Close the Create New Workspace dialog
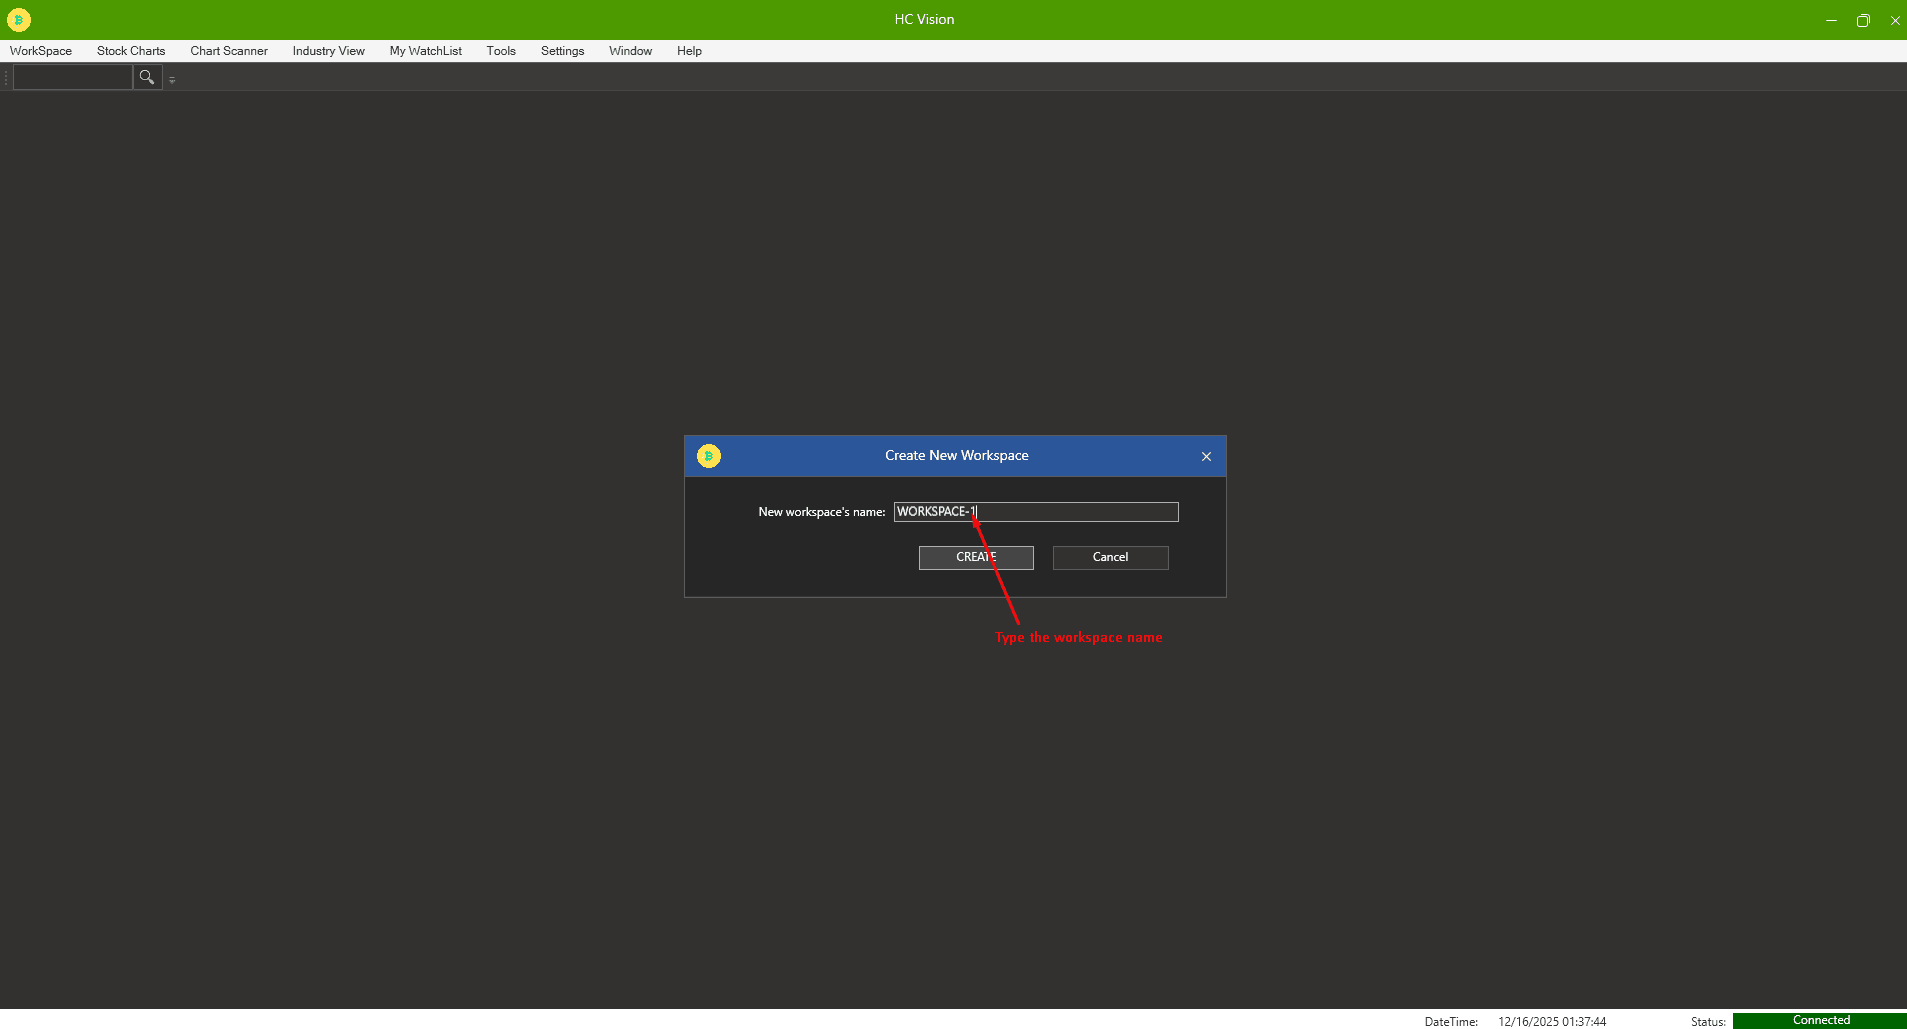The width and height of the screenshot is (1907, 1029). [1206, 456]
